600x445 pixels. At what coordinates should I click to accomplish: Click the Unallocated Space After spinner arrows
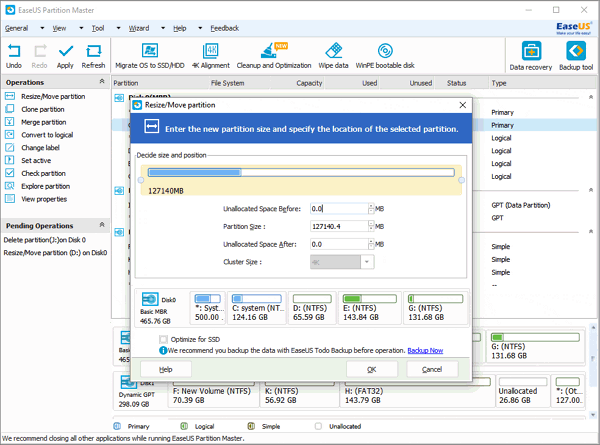[x=371, y=244]
